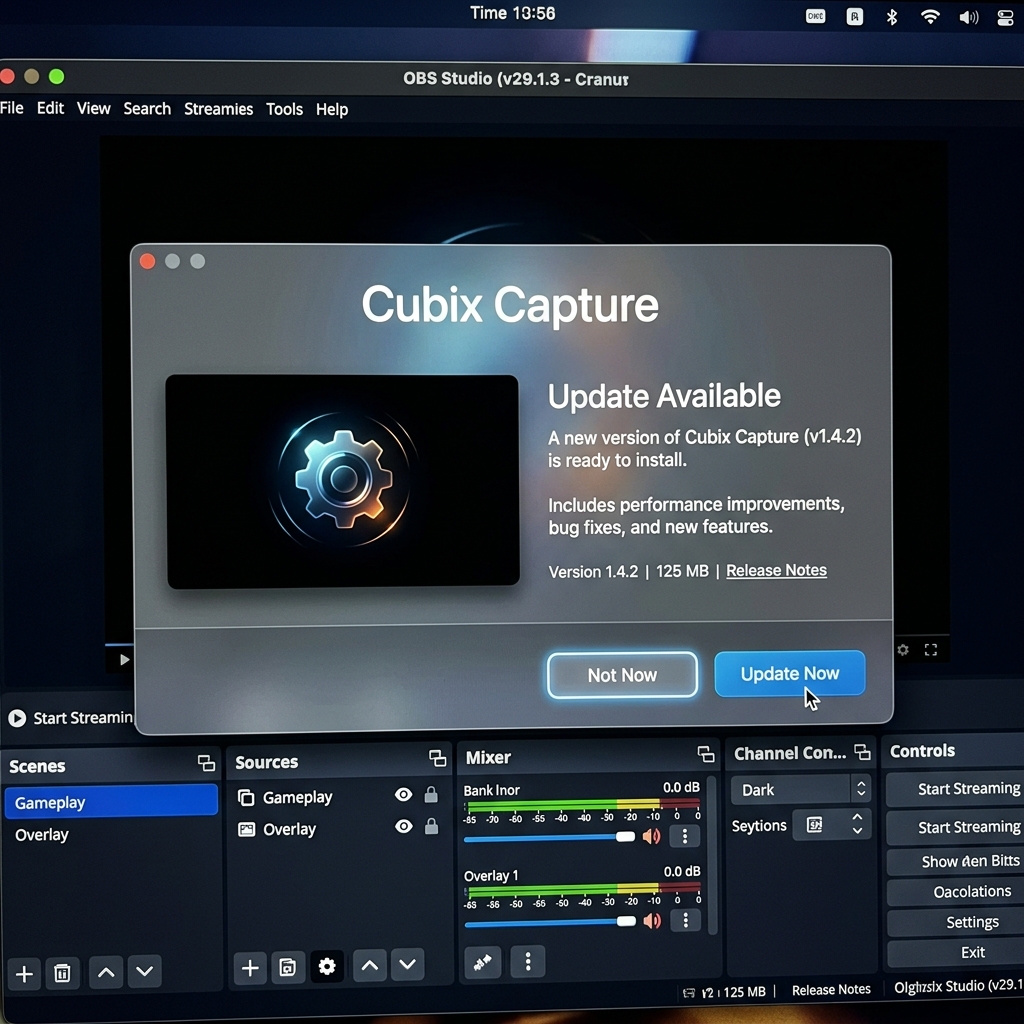
Task: Move source up with arrow icon
Action: pyautogui.click(x=370, y=965)
